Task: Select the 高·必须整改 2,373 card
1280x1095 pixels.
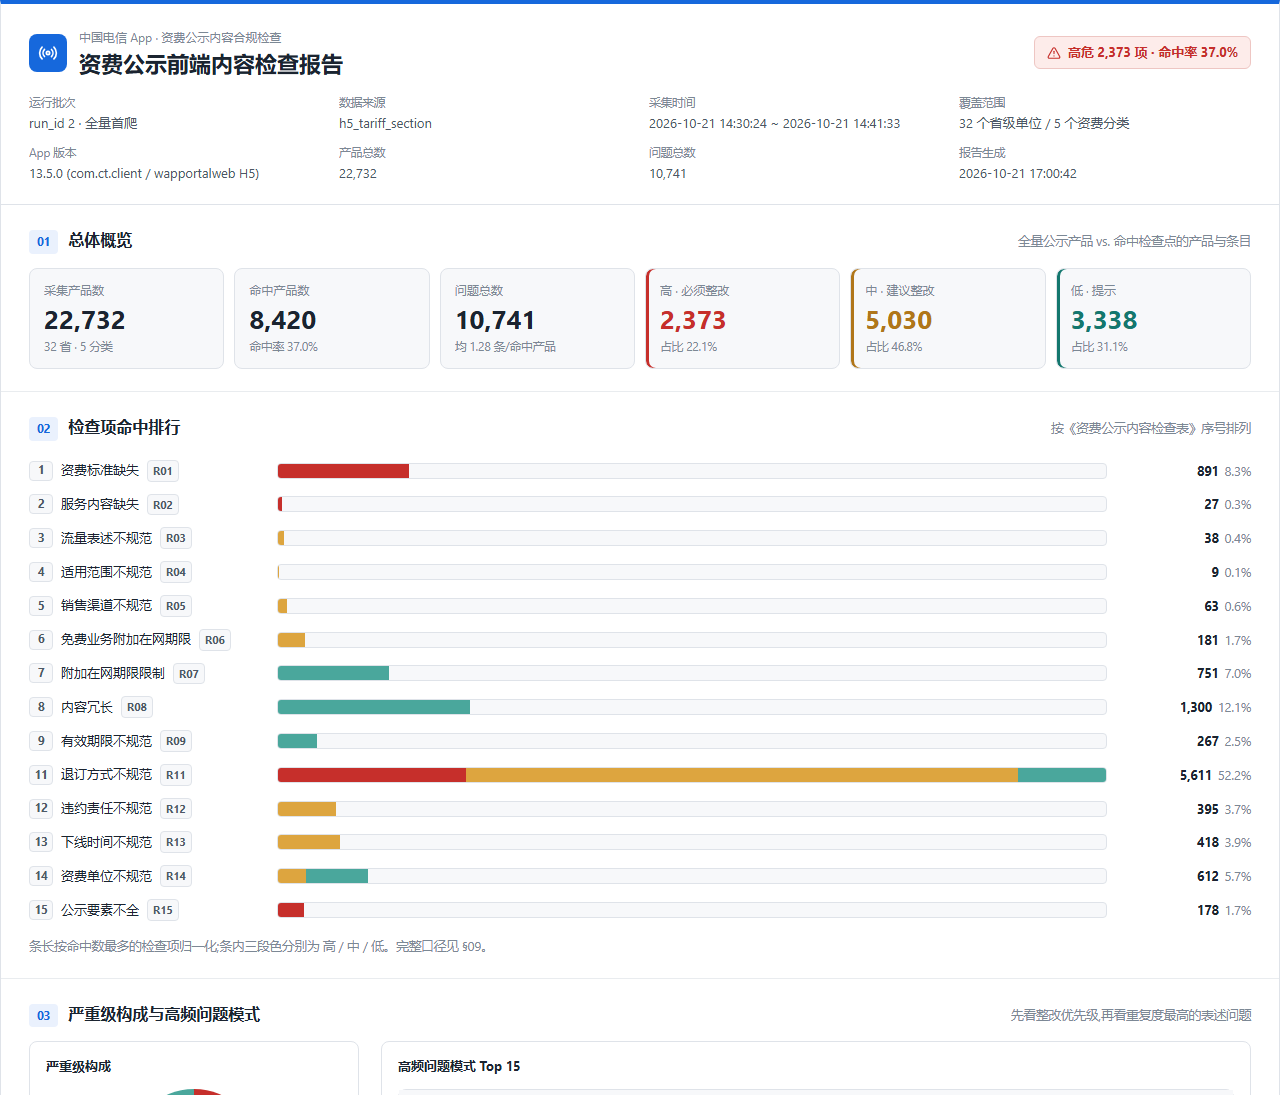Action: pyautogui.click(x=743, y=318)
